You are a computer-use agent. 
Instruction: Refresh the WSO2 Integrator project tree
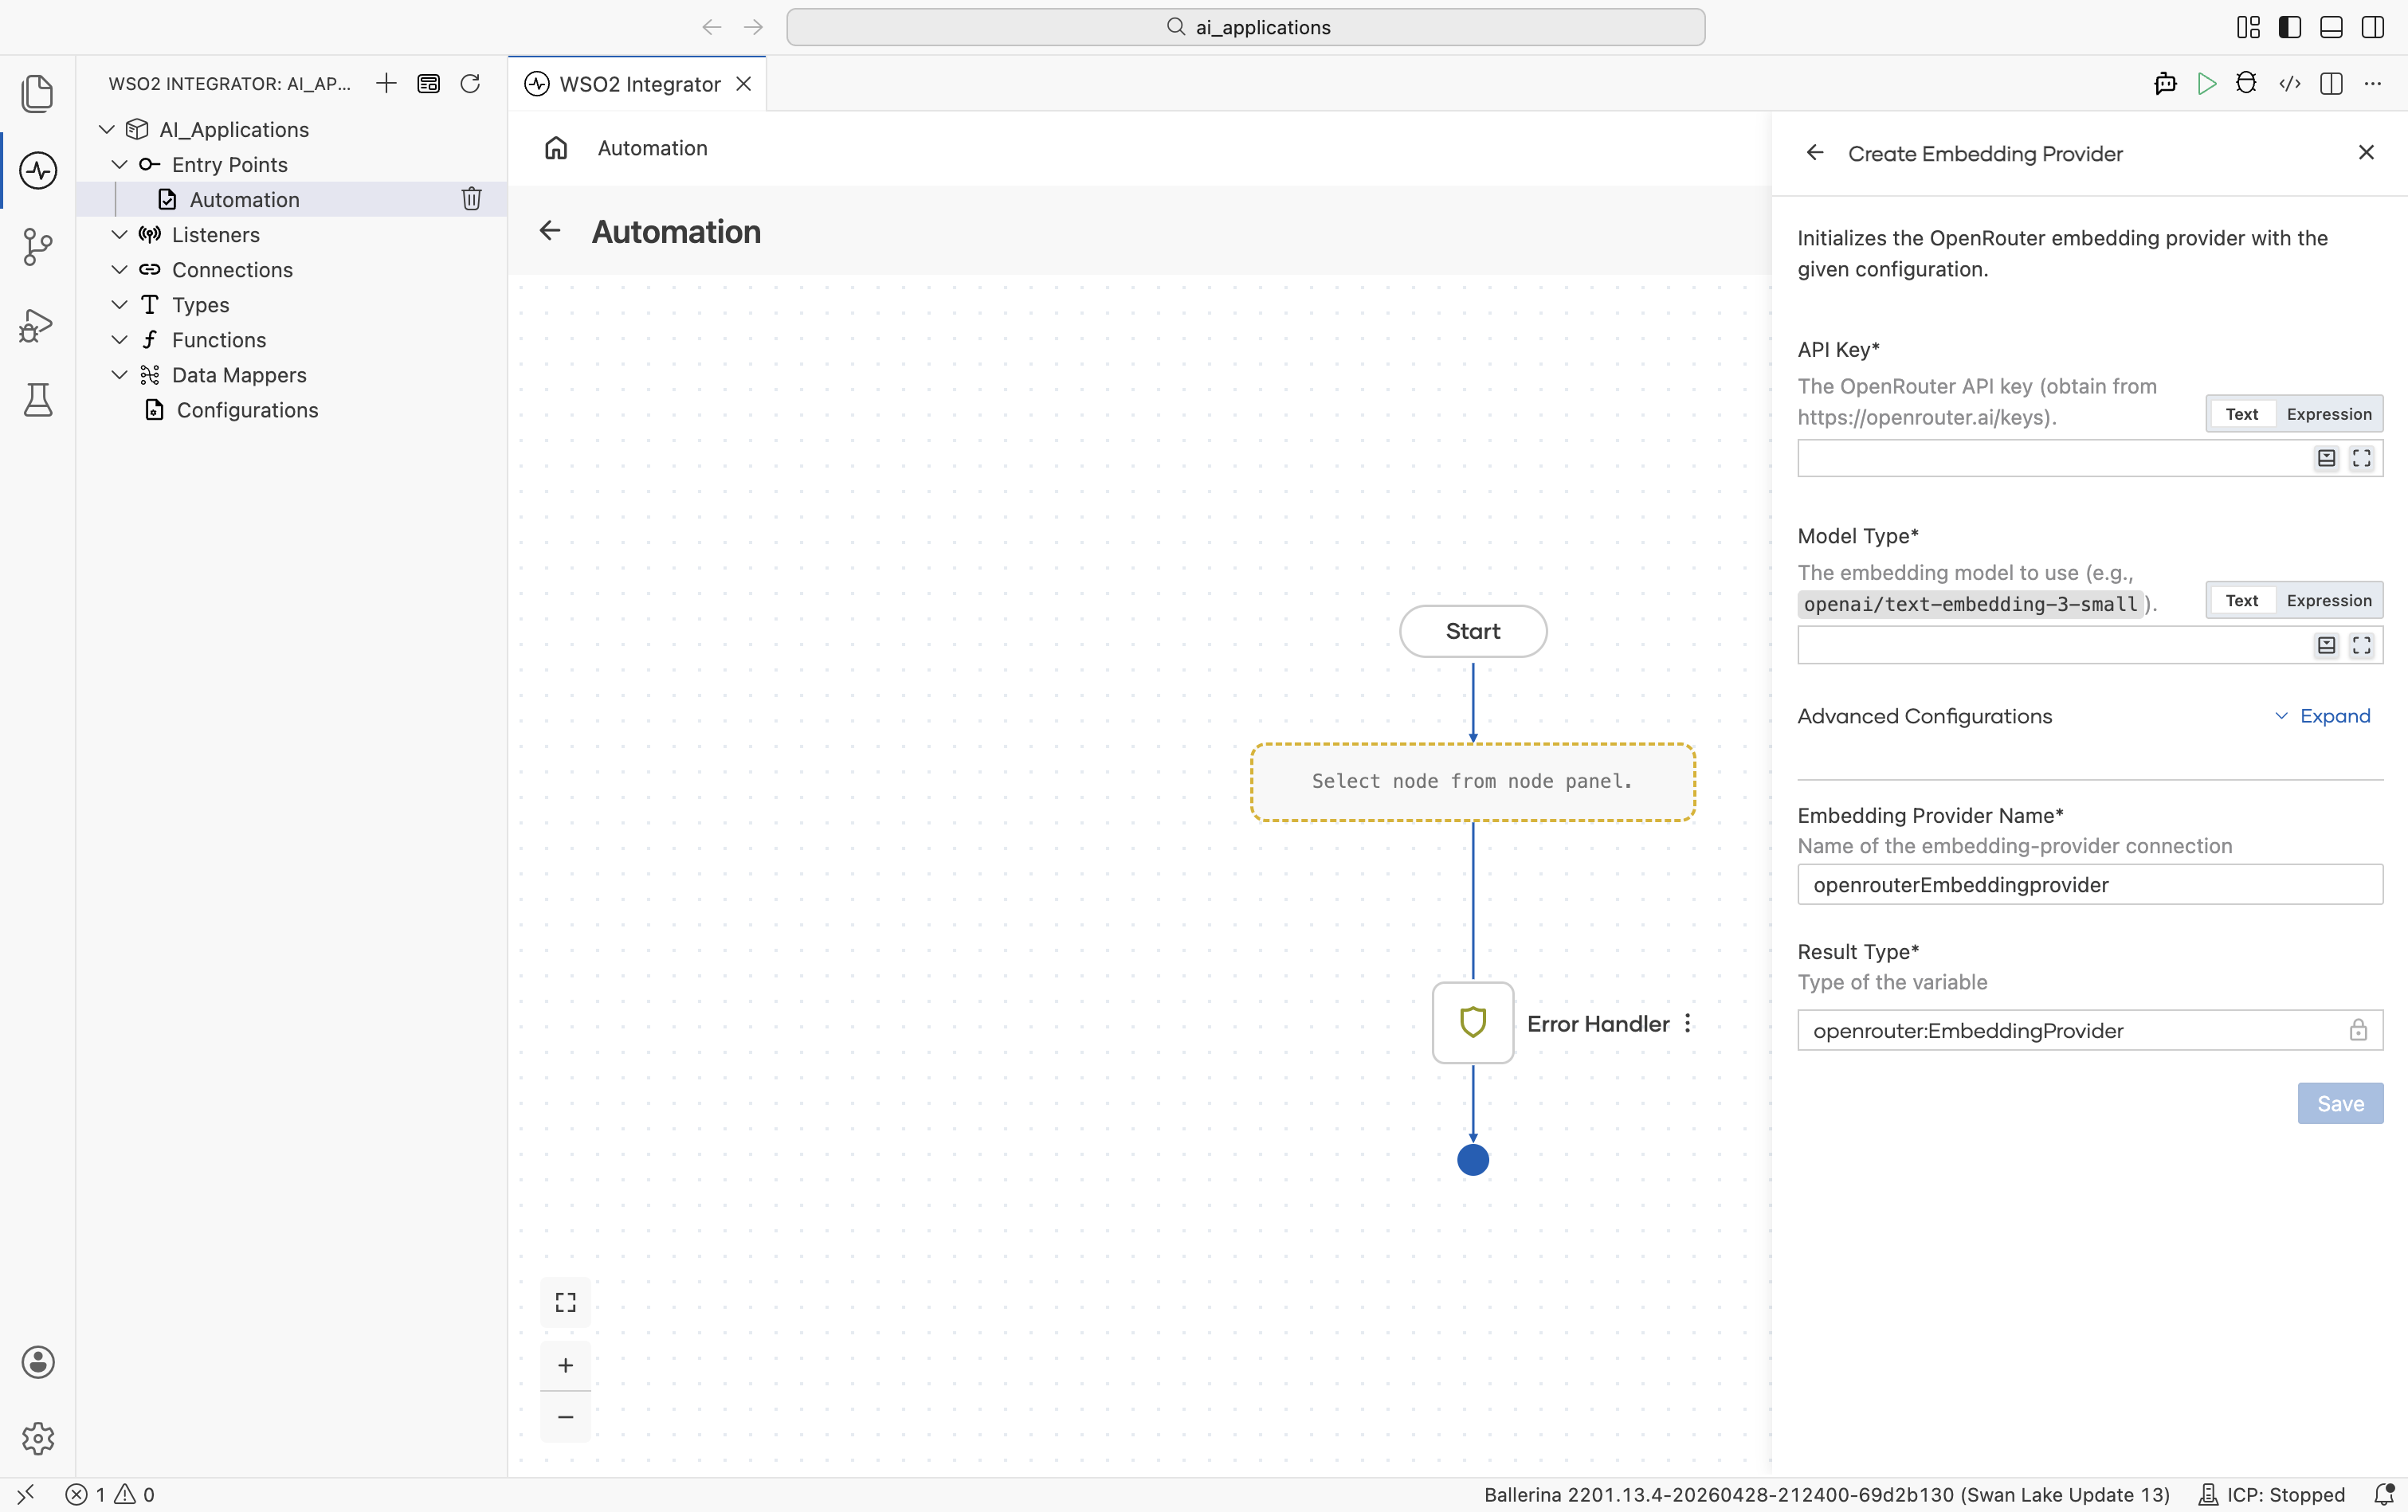(x=470, y=83)
